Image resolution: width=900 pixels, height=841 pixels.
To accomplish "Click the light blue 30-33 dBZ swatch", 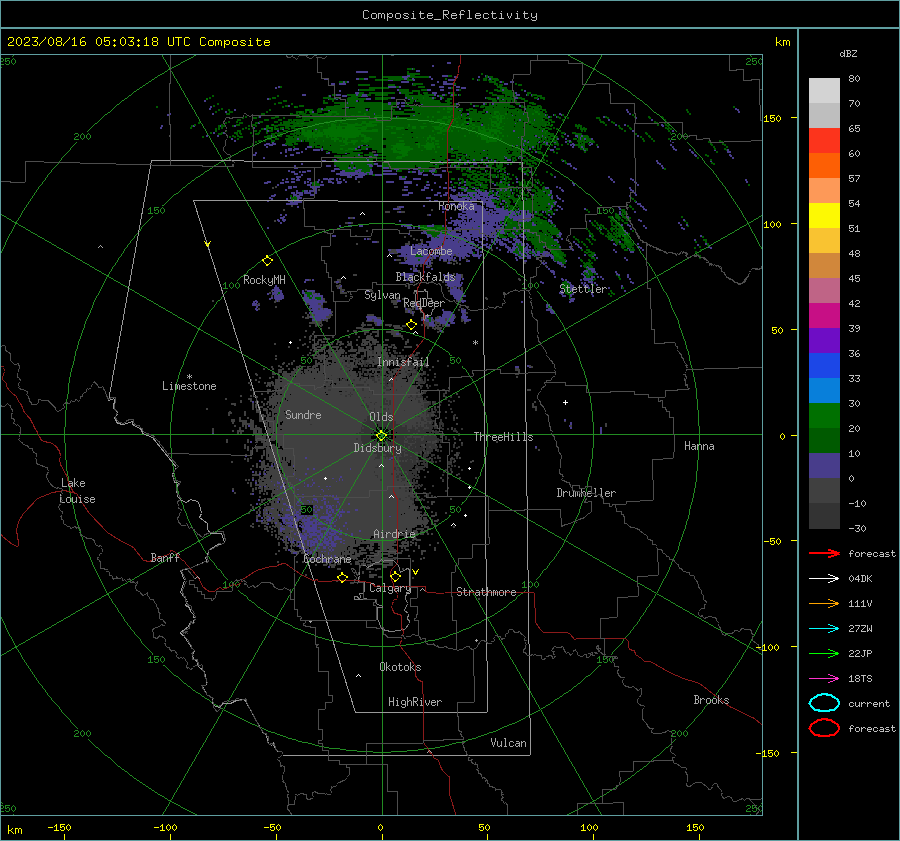I will point(824,391).
